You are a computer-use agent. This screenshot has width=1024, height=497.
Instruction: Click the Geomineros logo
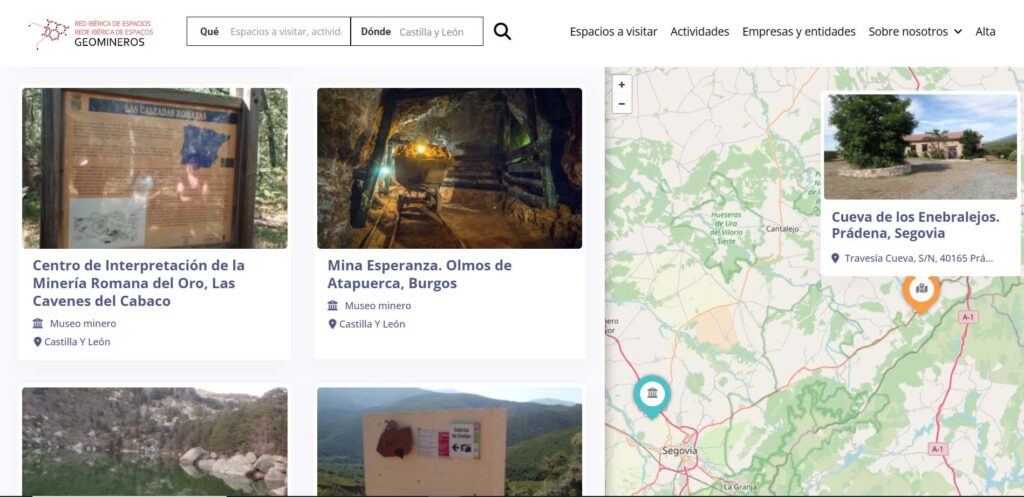[x=91, y=33]
